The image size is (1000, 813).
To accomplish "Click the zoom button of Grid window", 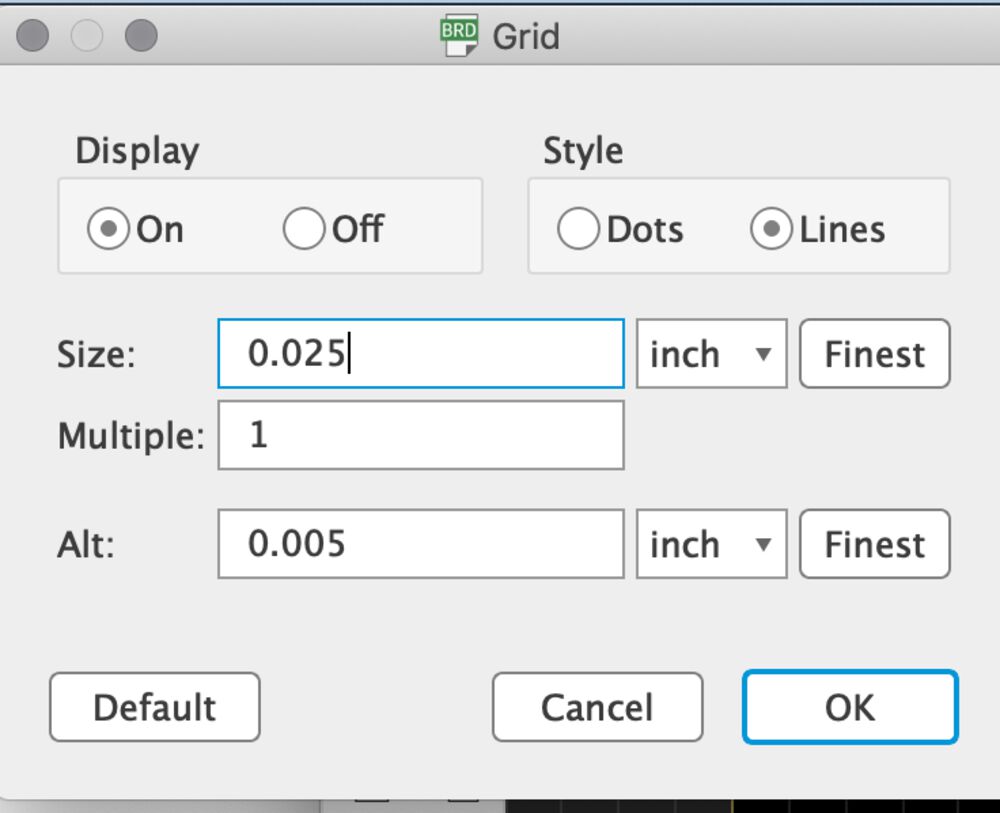I will point(141,36).
